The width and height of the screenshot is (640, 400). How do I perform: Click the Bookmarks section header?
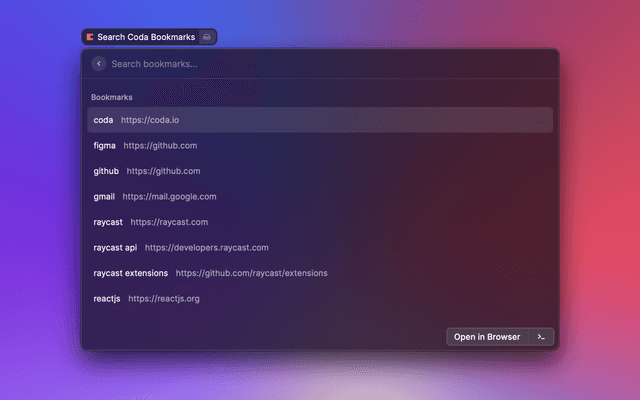click(112, 97)
